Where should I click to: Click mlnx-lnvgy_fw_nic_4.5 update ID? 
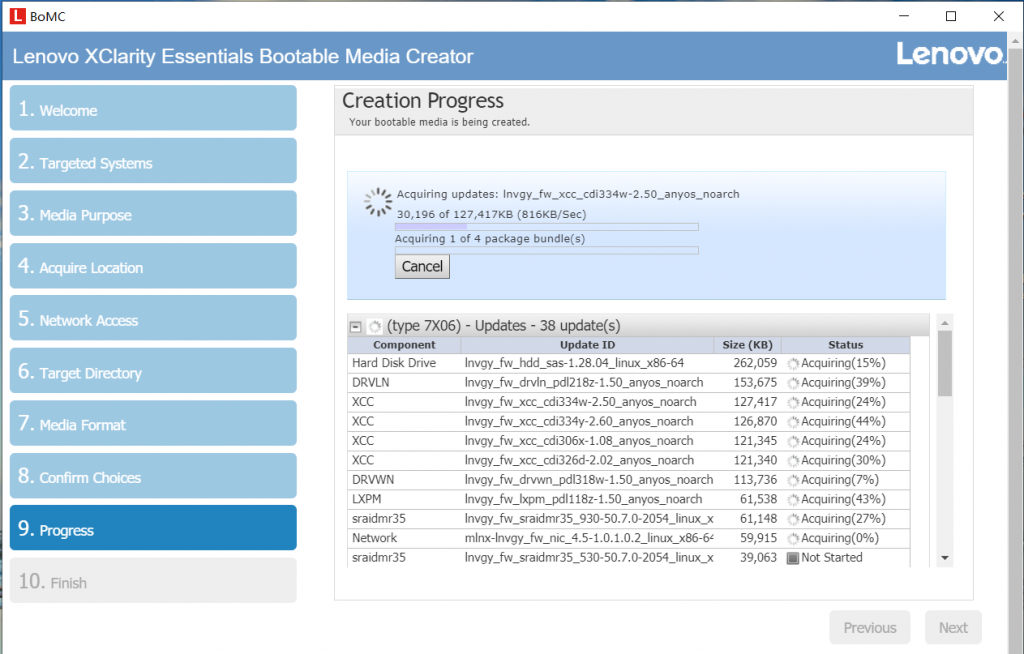pyautogui.click(x=588, y=538)
